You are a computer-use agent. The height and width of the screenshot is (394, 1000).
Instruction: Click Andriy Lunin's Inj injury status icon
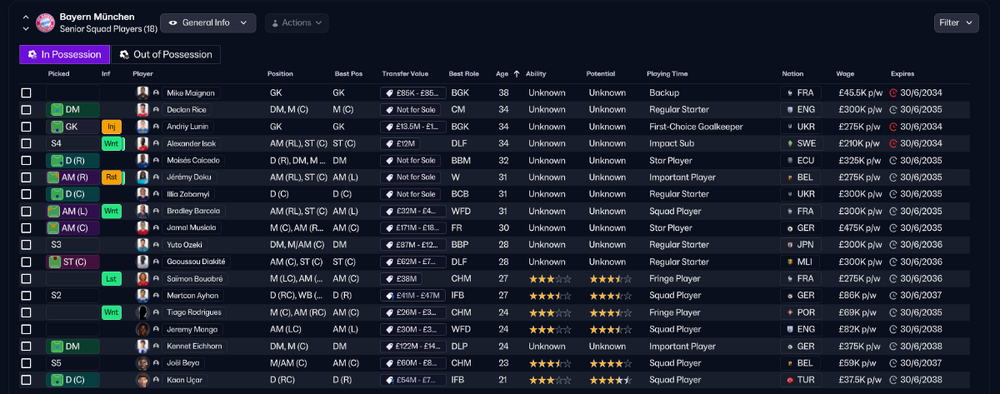111,127
